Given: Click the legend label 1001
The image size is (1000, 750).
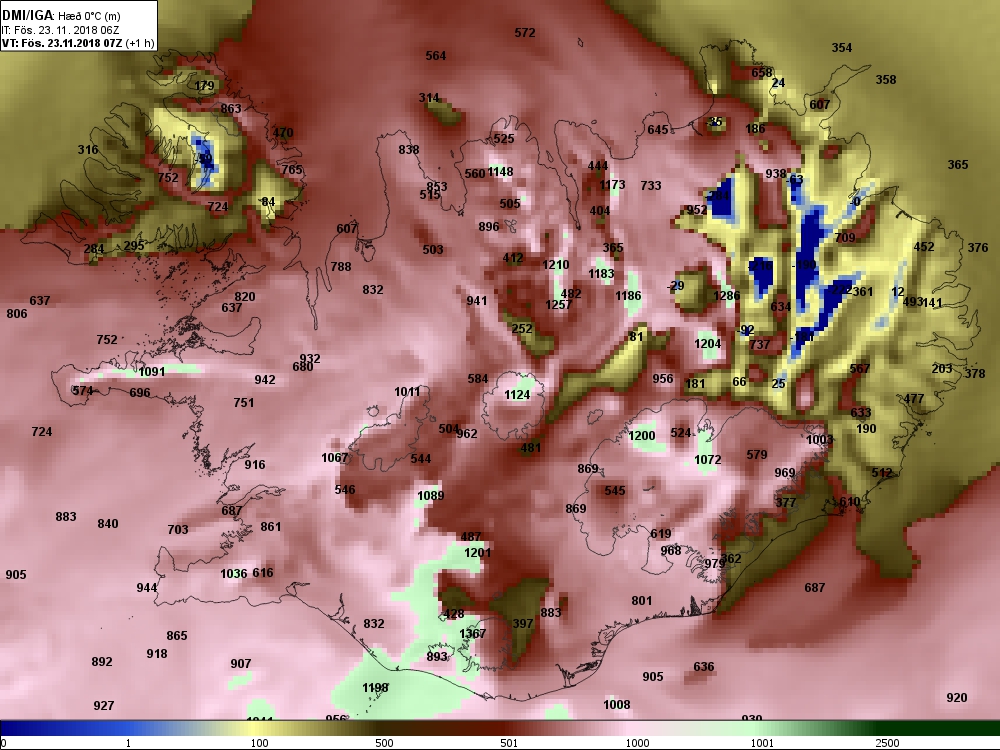Looking at the screenshot, I should tap(762, 743).
